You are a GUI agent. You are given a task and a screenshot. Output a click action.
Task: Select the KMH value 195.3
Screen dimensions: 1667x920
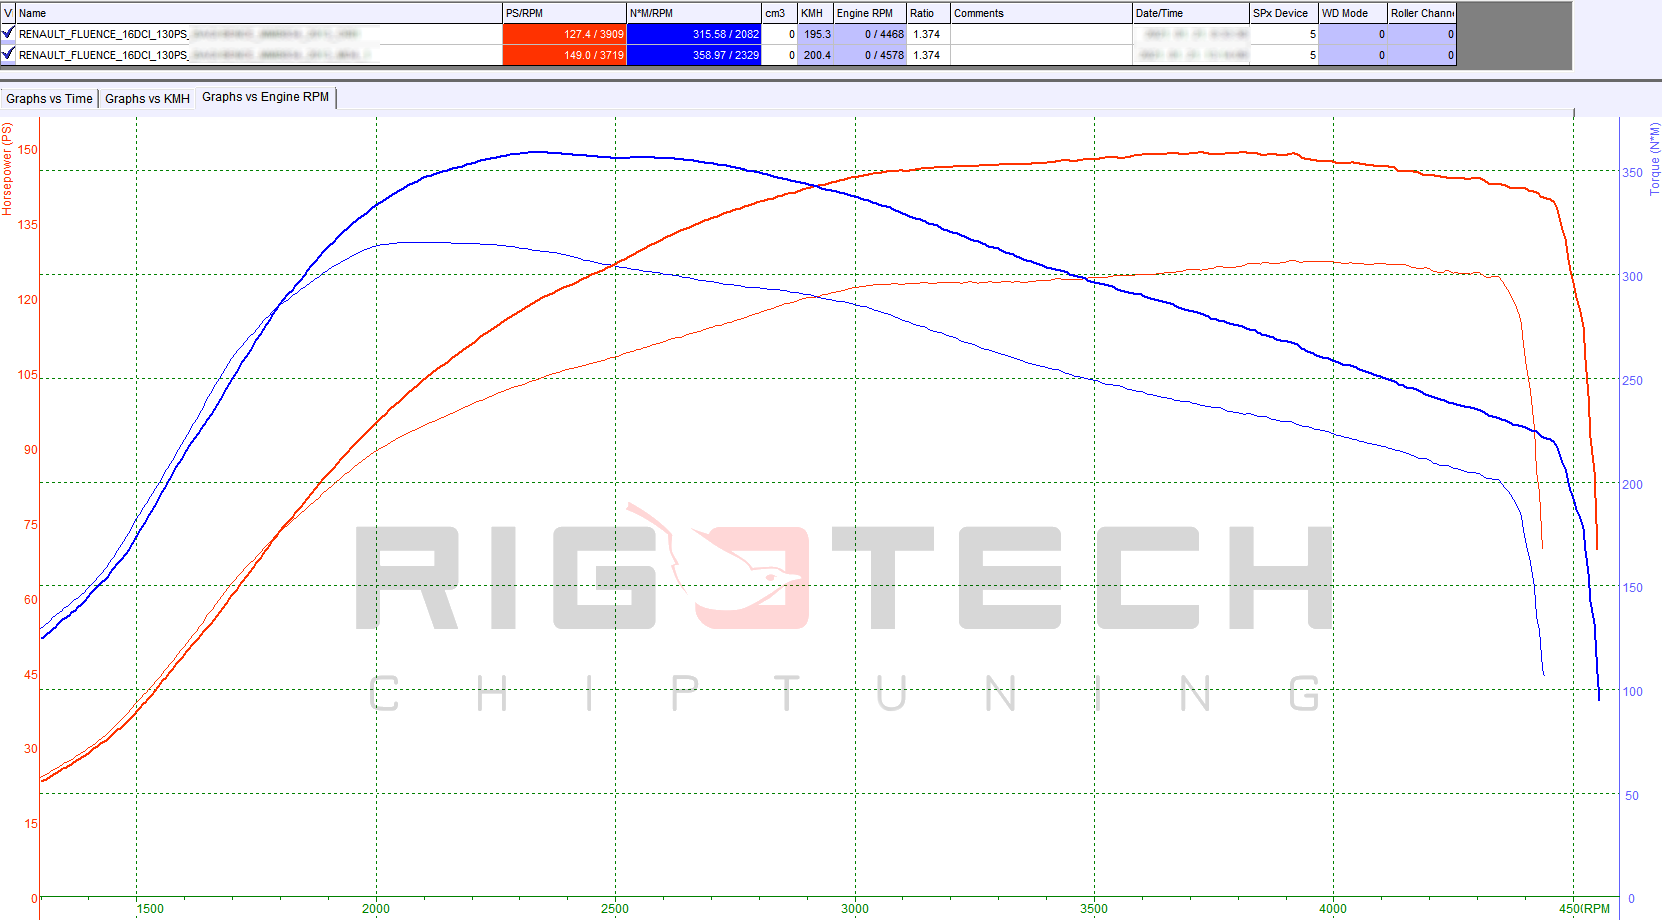815,34
